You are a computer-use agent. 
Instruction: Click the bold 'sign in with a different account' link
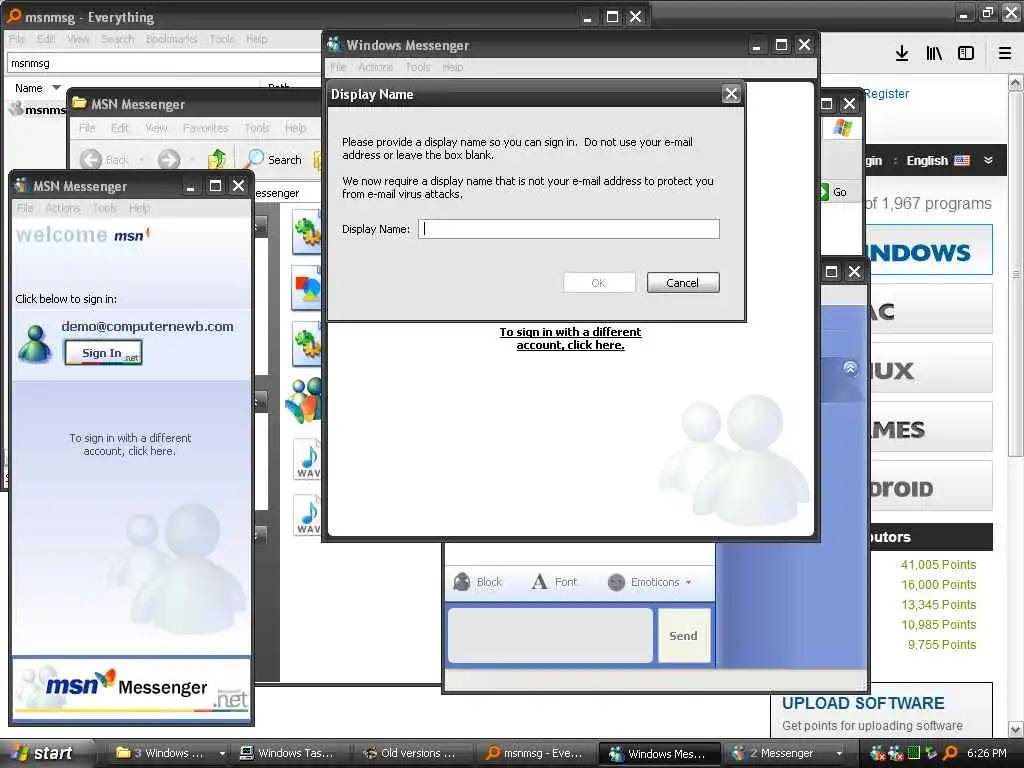570,338
